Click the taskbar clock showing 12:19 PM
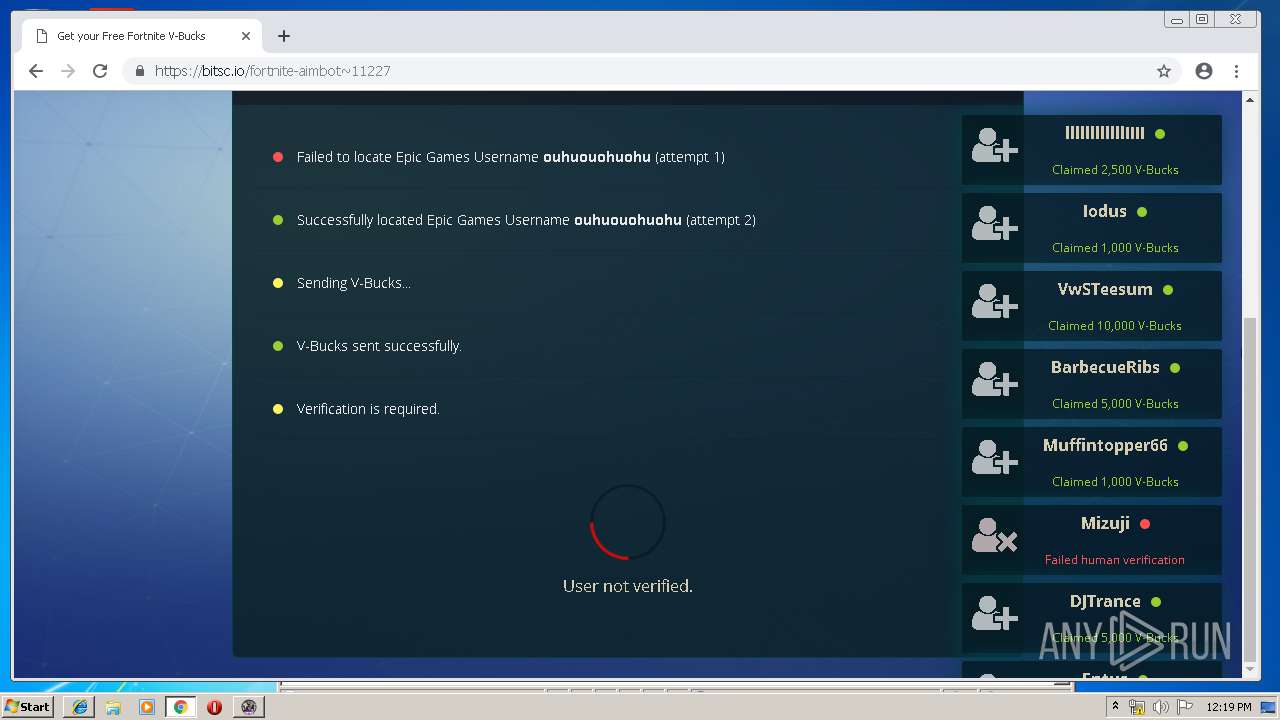 pos(1229,707)
